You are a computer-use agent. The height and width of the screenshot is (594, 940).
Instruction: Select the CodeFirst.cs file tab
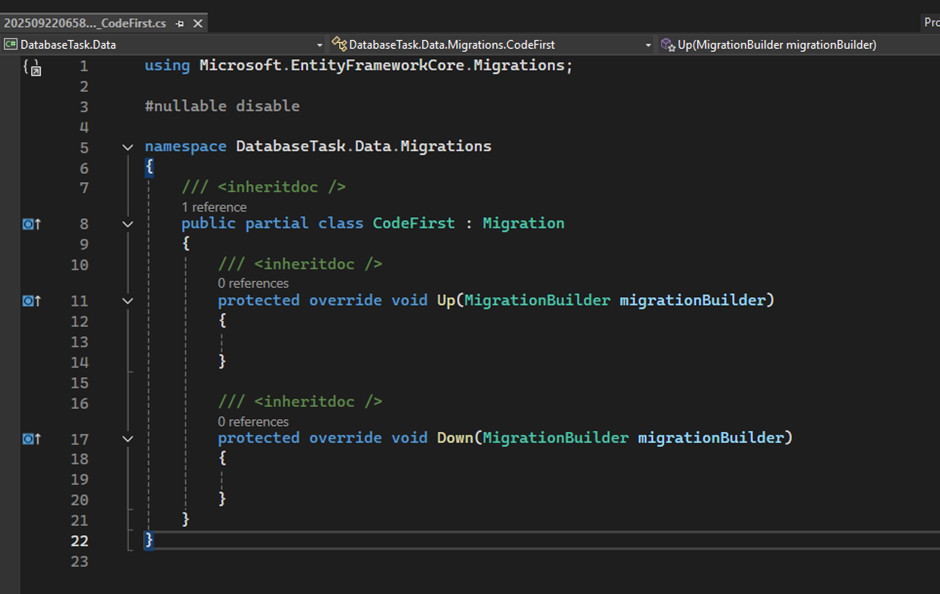pos(85,23)
